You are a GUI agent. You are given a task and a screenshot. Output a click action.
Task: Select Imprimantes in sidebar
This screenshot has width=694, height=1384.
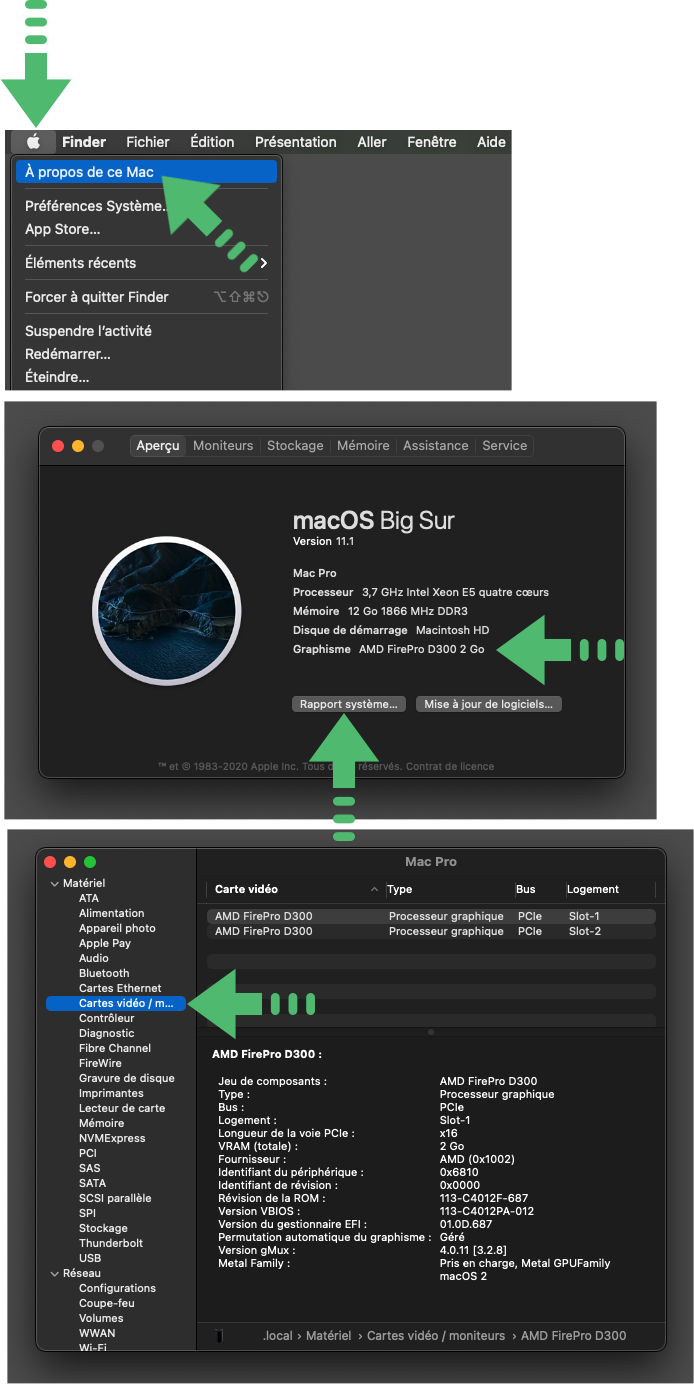[111, 1094]
